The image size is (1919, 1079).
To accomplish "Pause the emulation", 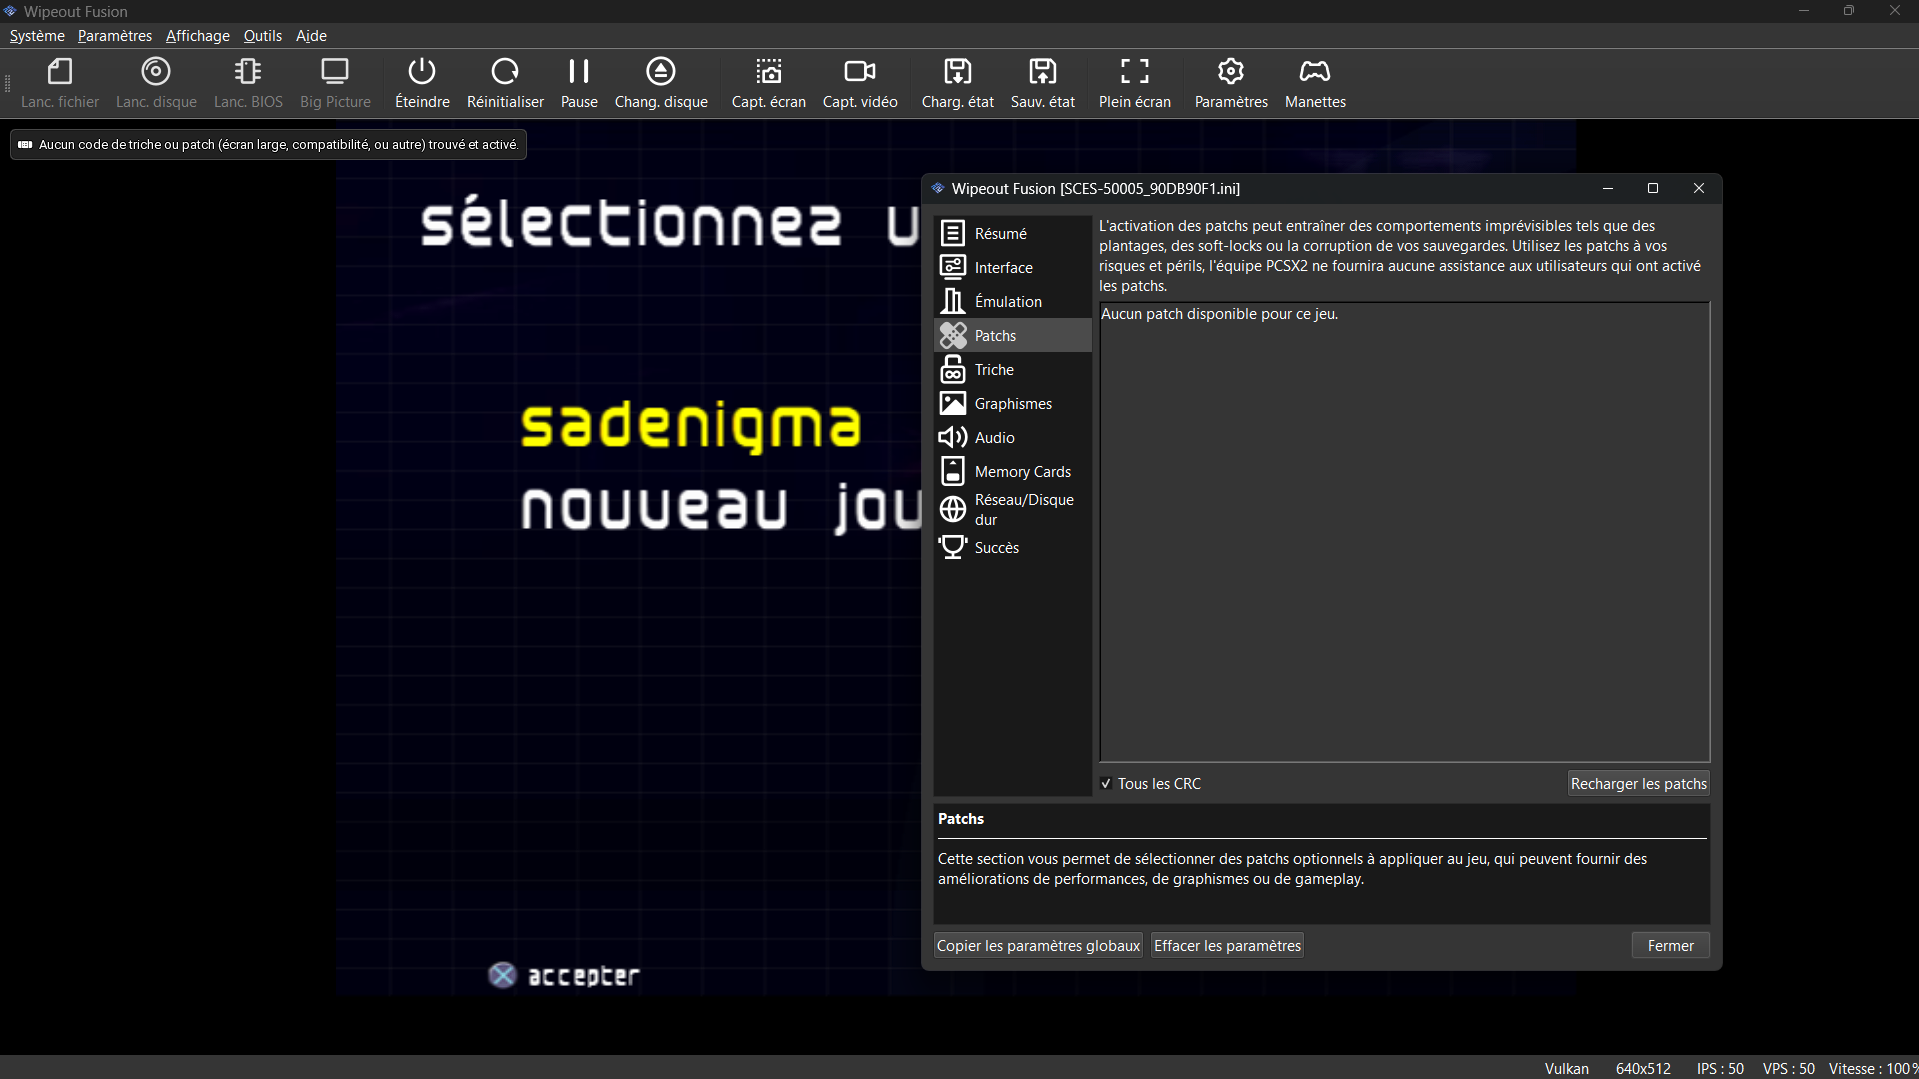I will pyautogui.click(x=579, y=83).
